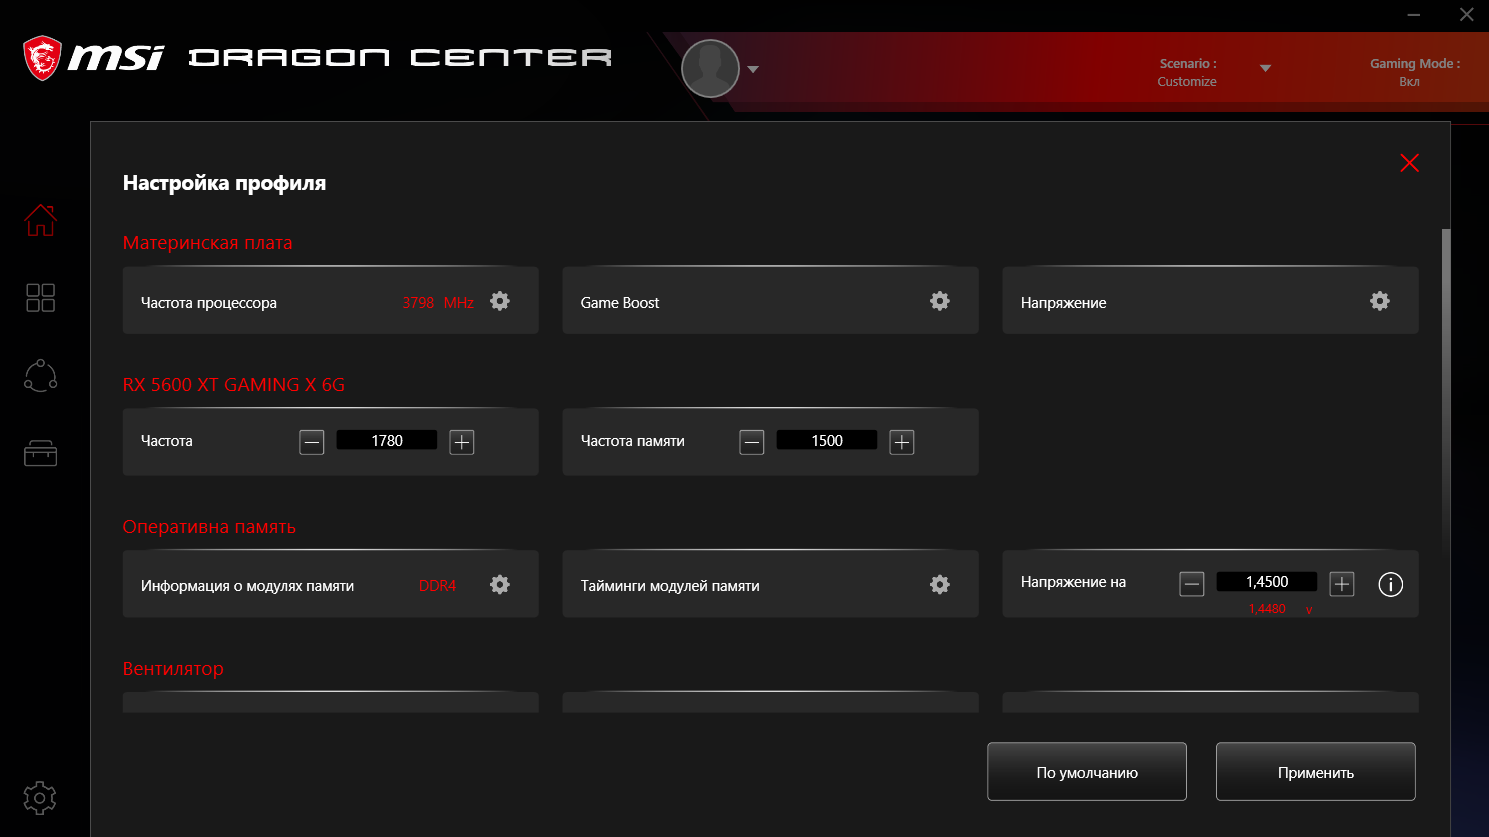The image size is (1489, 837).
Task: Click the RAM voltage field showing 1,4500
Action: click(1267, 582)
